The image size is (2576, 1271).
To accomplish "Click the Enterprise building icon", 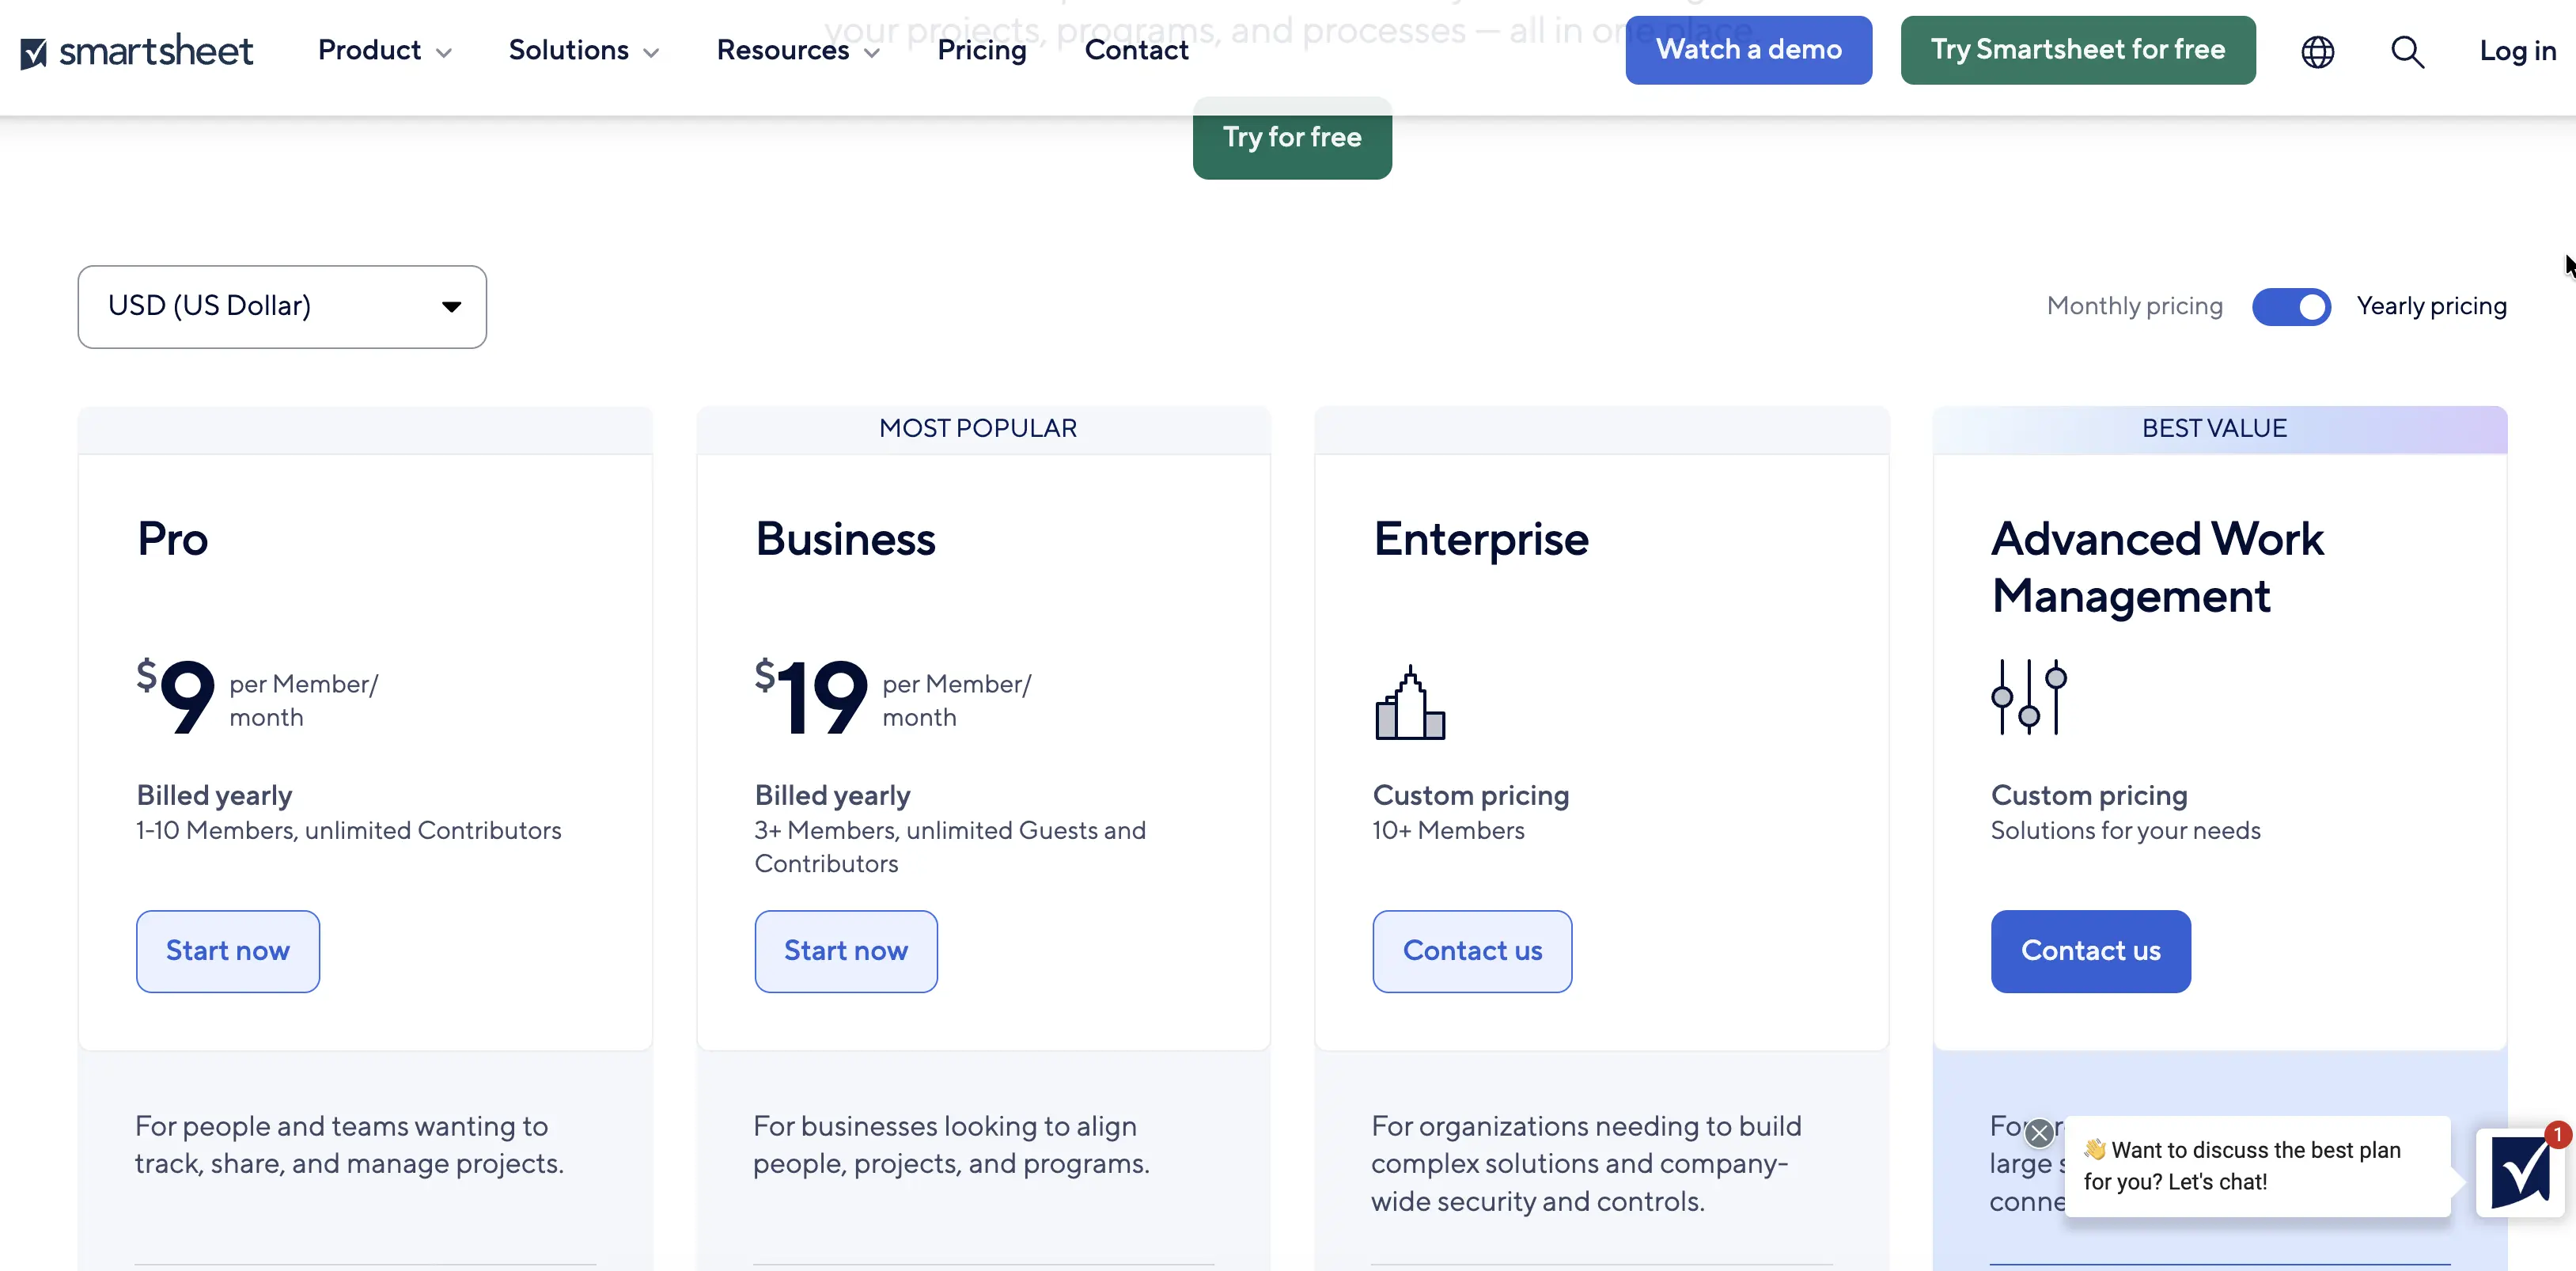I will point(1410,702).
